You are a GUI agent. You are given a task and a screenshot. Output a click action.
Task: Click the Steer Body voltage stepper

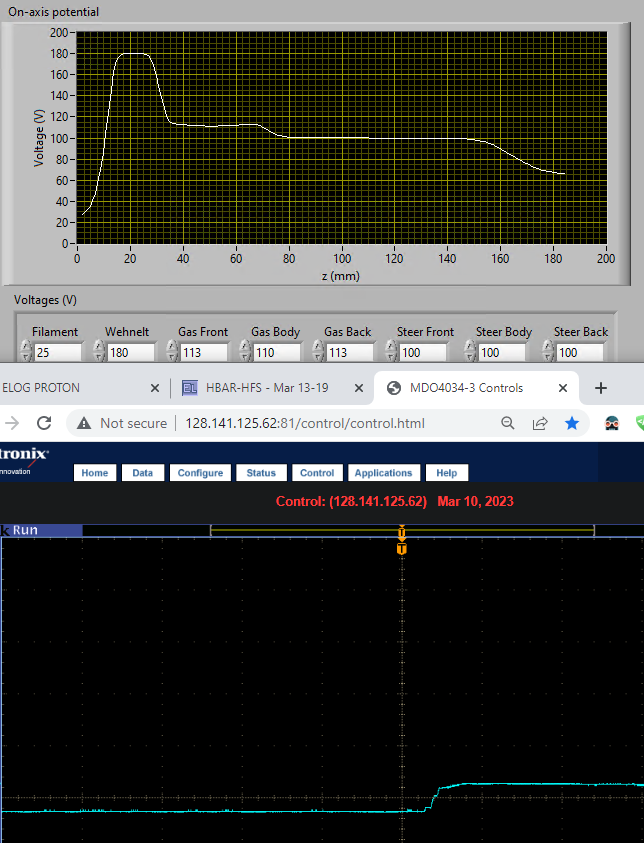(470, 352)
